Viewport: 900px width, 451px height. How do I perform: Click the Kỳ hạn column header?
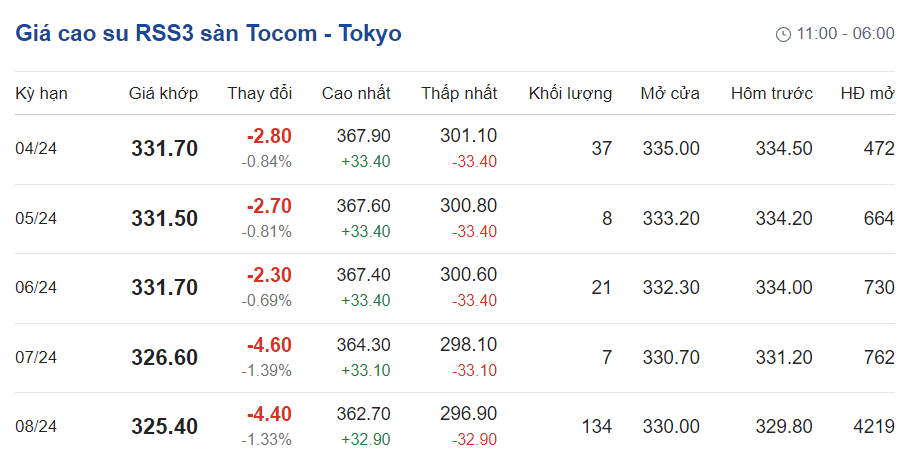pos(41,94)
